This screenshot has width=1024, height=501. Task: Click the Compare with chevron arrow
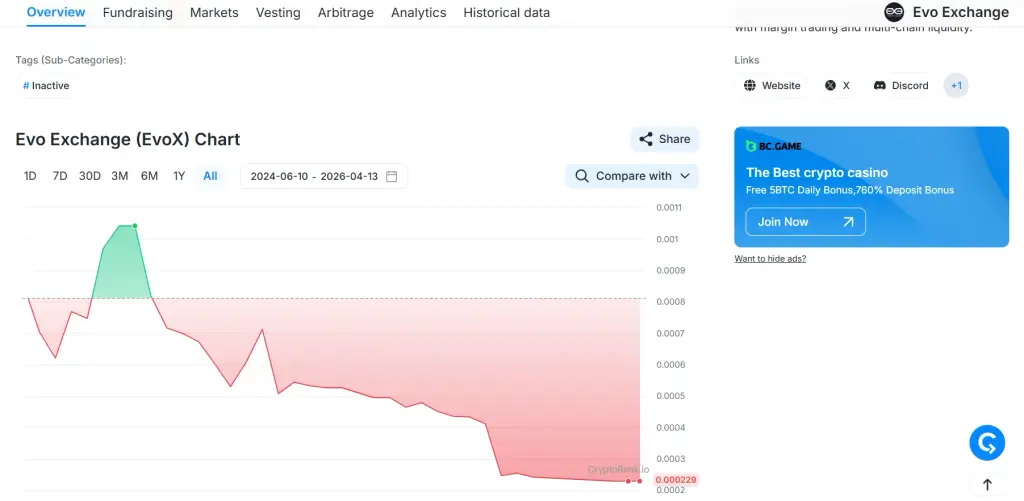coord(685,176)
